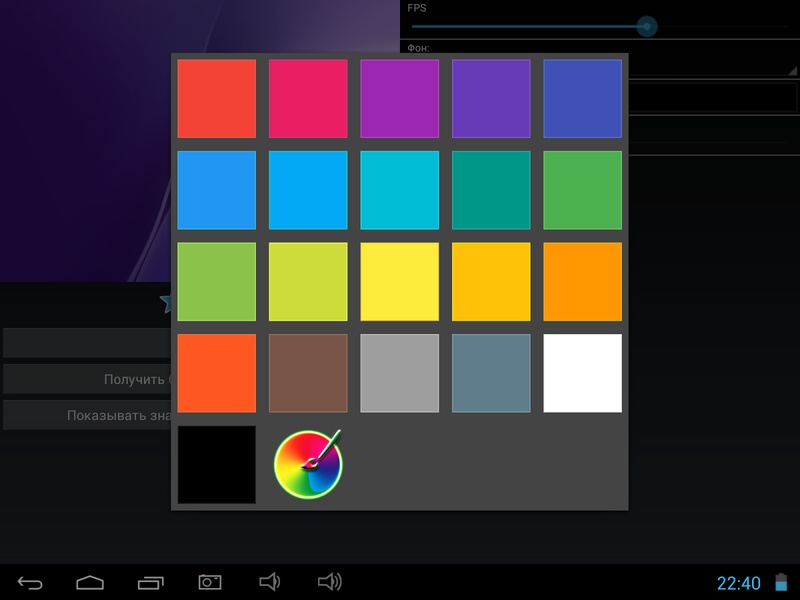
Task: Tap the volume down speaker icon
Action: point(269,582)
